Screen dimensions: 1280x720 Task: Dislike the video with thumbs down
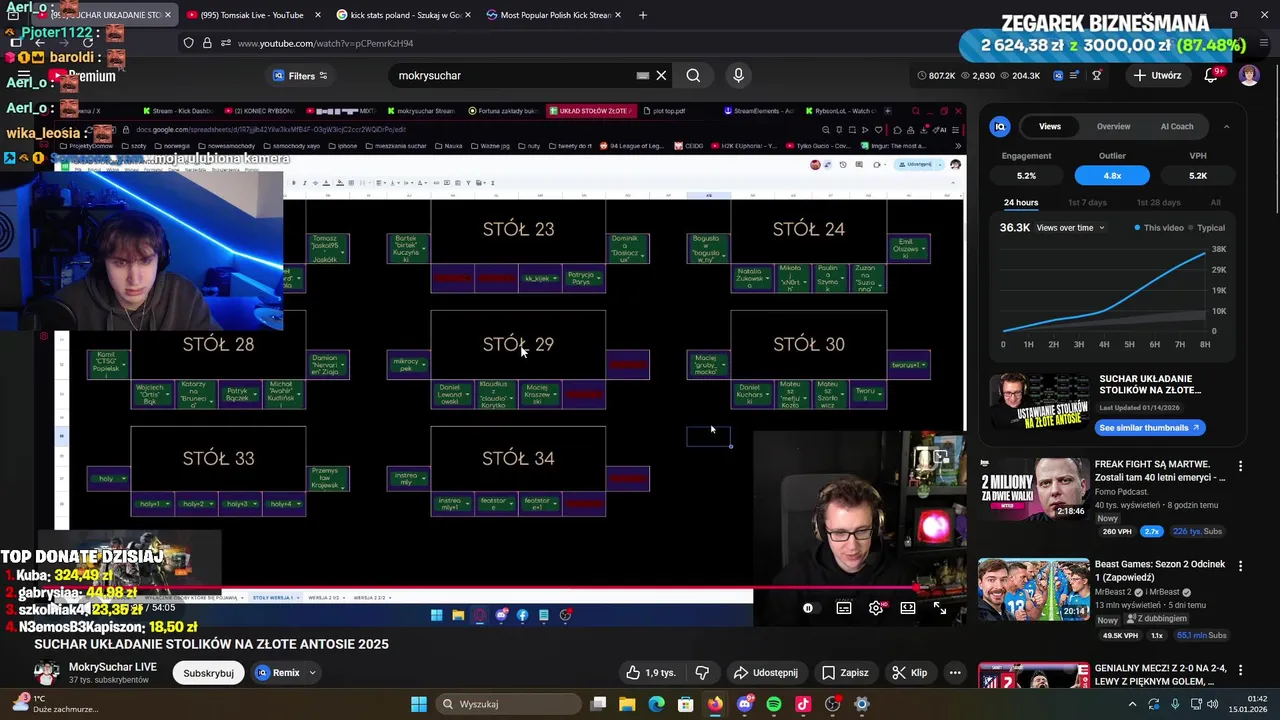pos(702,673)
